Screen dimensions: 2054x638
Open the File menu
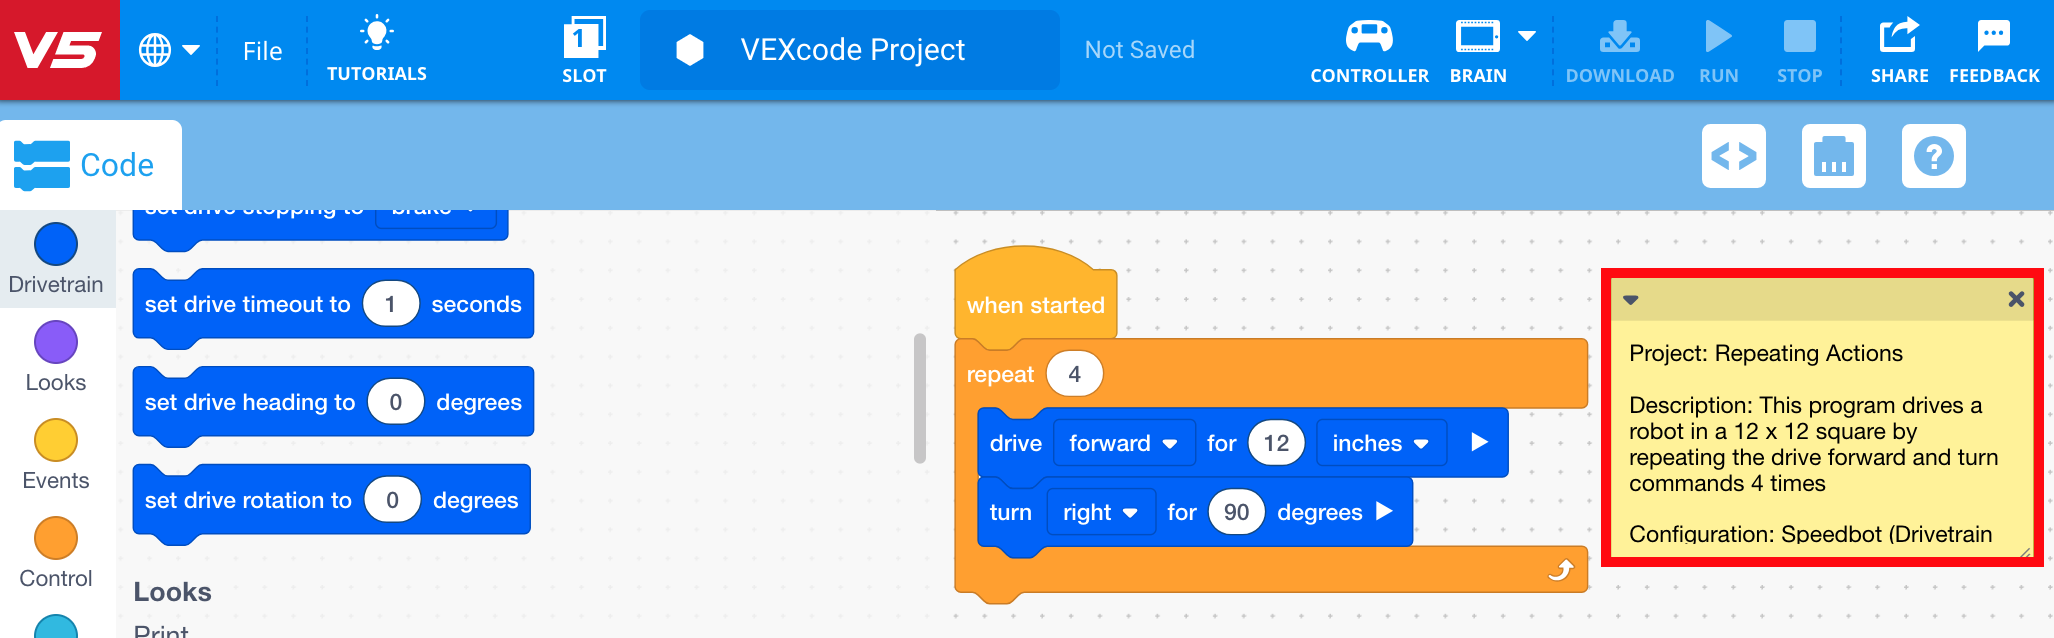261,50
